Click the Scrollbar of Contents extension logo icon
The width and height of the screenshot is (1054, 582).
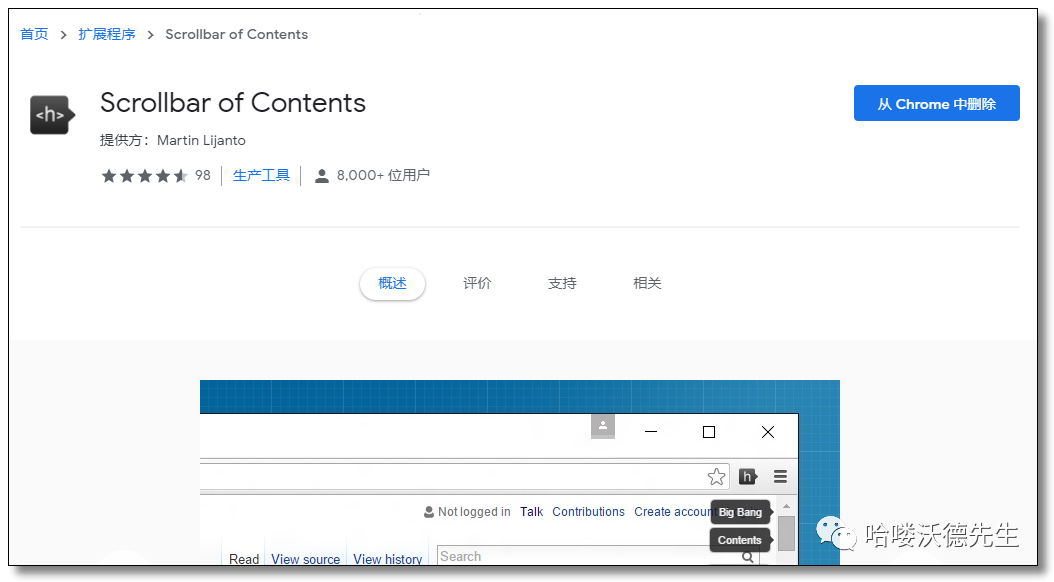point(52,115)
